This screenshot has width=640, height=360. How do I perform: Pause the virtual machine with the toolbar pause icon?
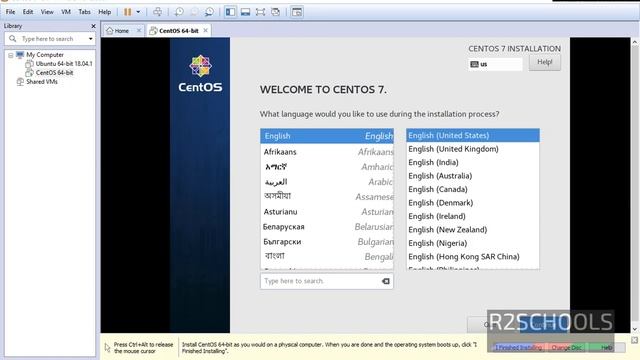[128, 12]
